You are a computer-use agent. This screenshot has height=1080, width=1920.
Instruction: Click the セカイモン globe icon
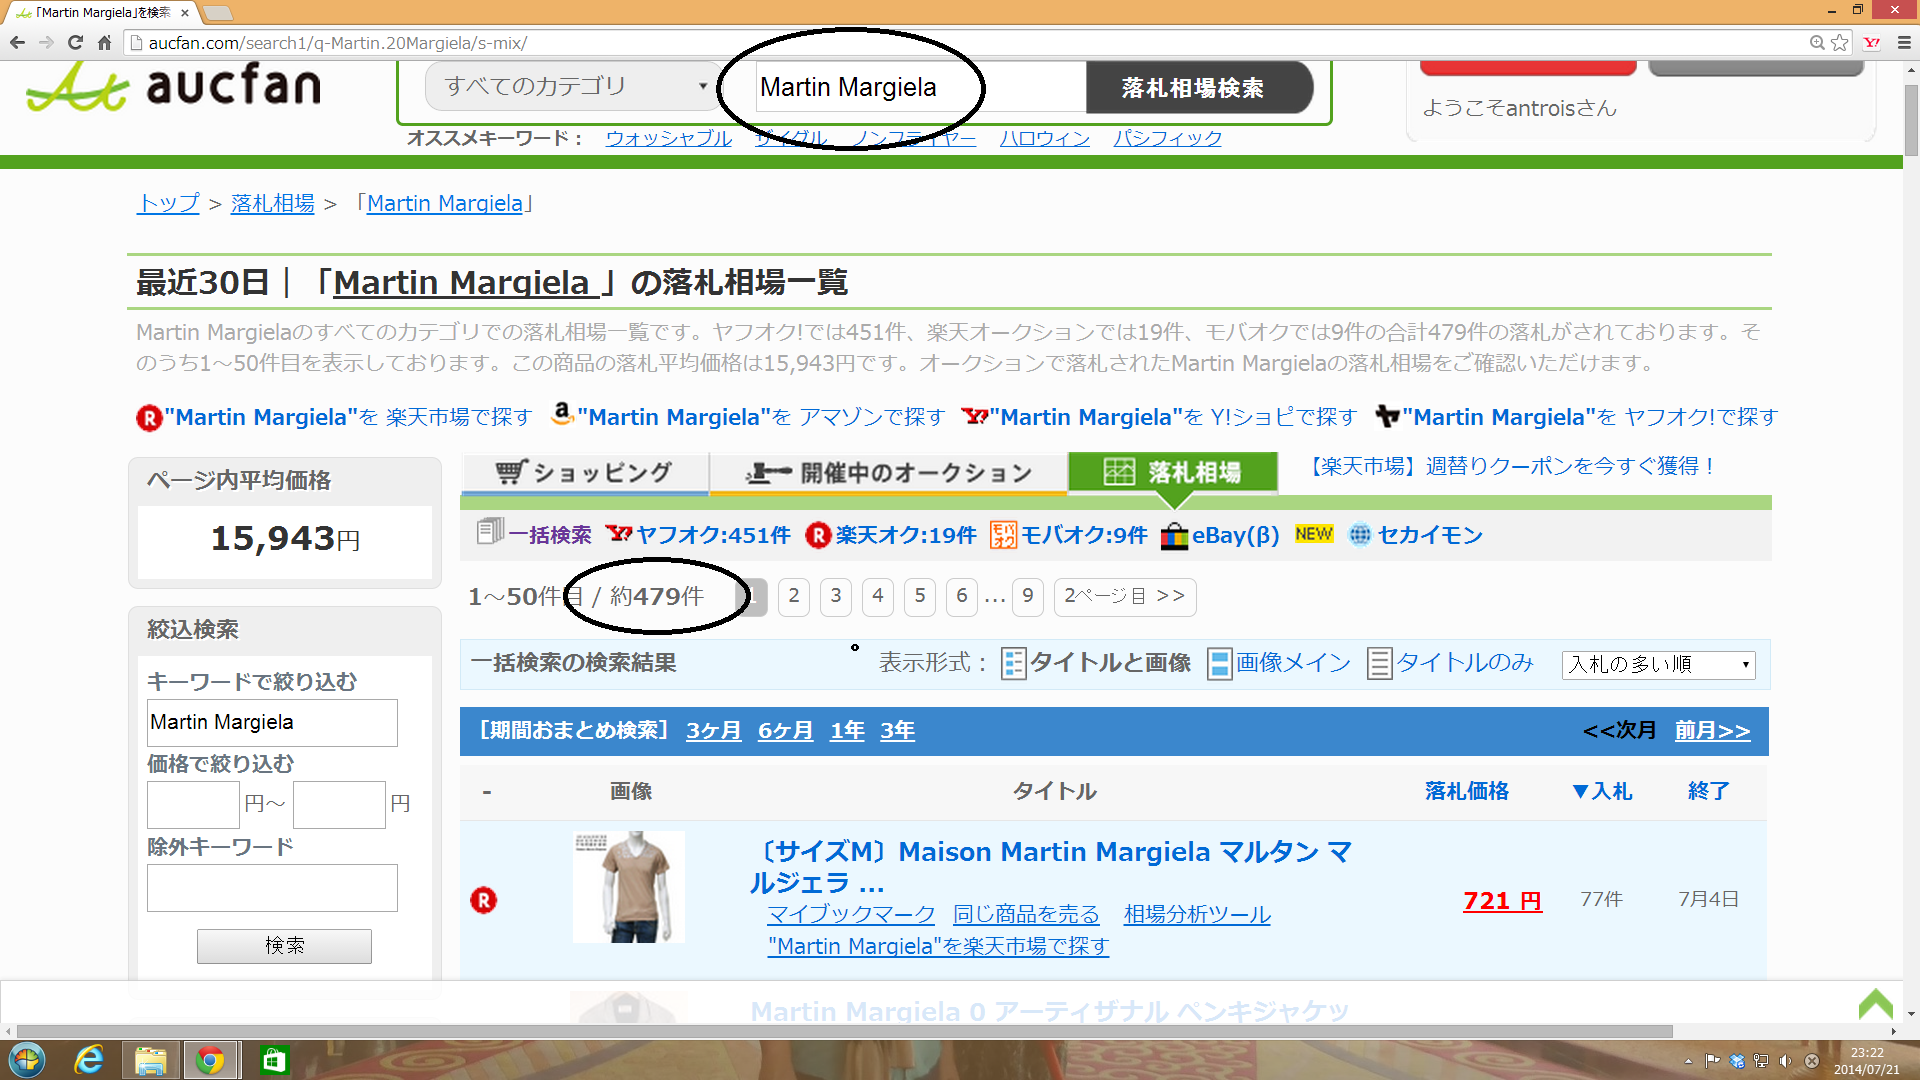(1360, 535)
